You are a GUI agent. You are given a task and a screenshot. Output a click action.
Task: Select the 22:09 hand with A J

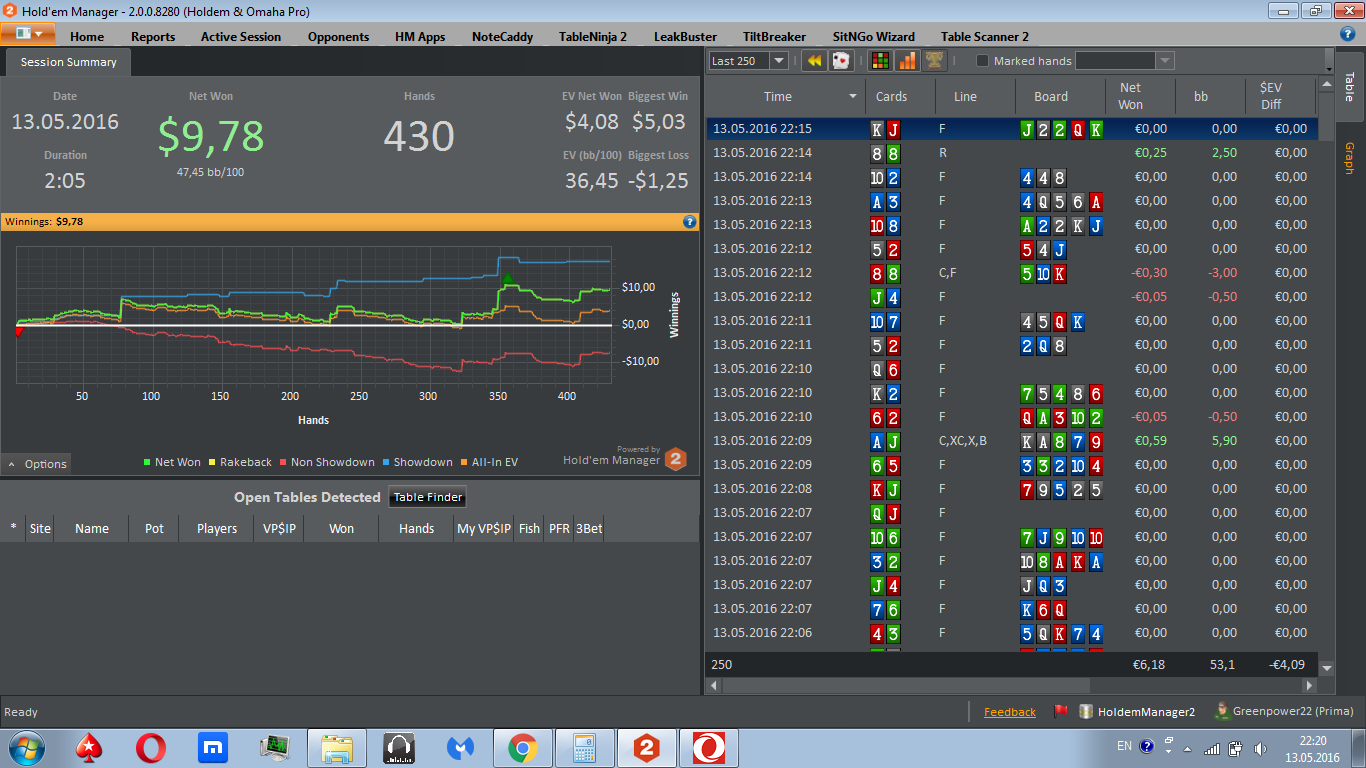tap(1012, 441)
